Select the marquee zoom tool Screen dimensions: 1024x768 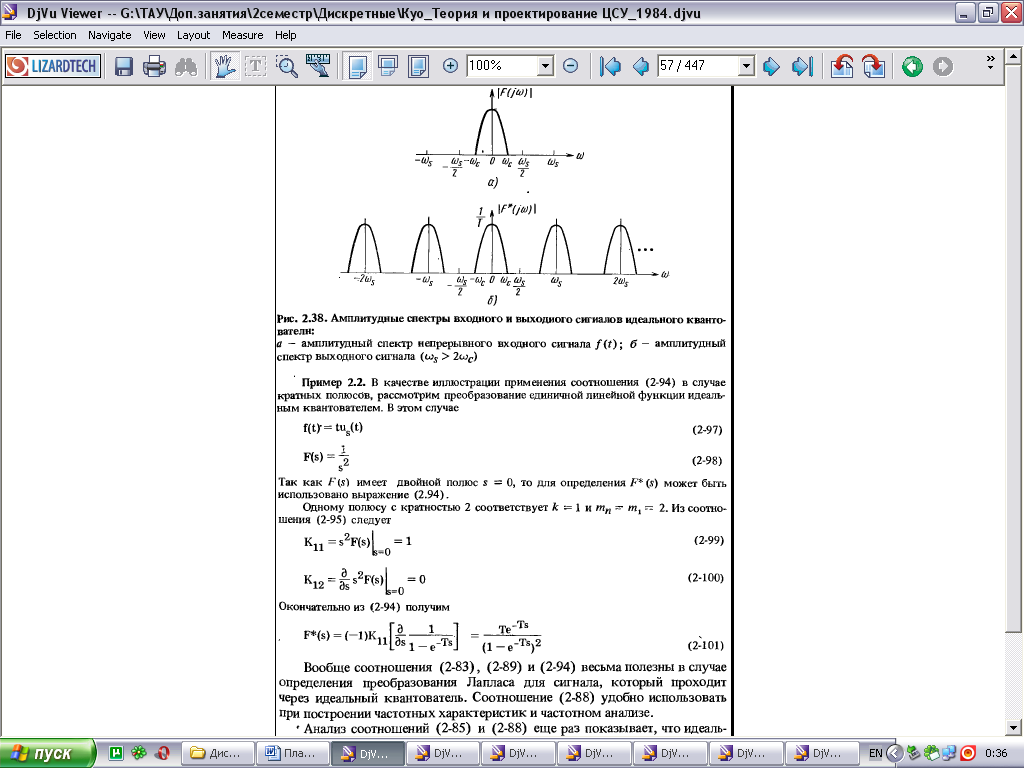[287, 66]
